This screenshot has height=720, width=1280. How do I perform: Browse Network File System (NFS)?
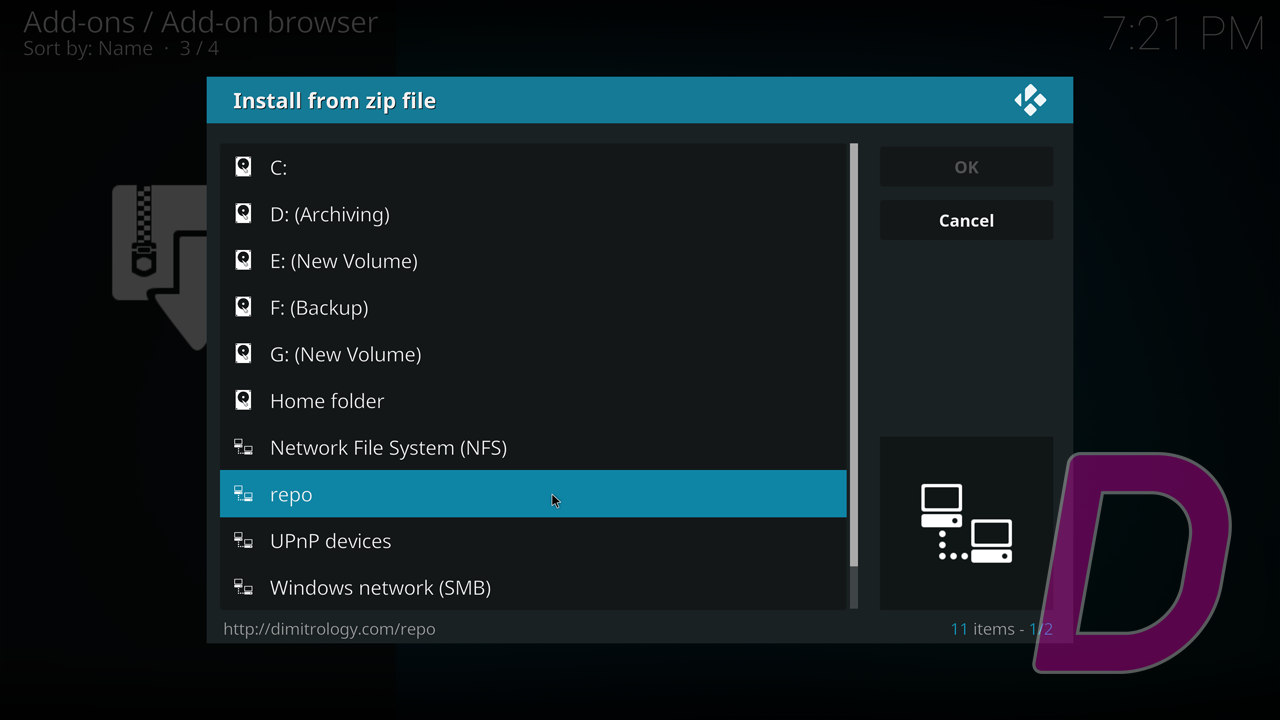(533, 447)
